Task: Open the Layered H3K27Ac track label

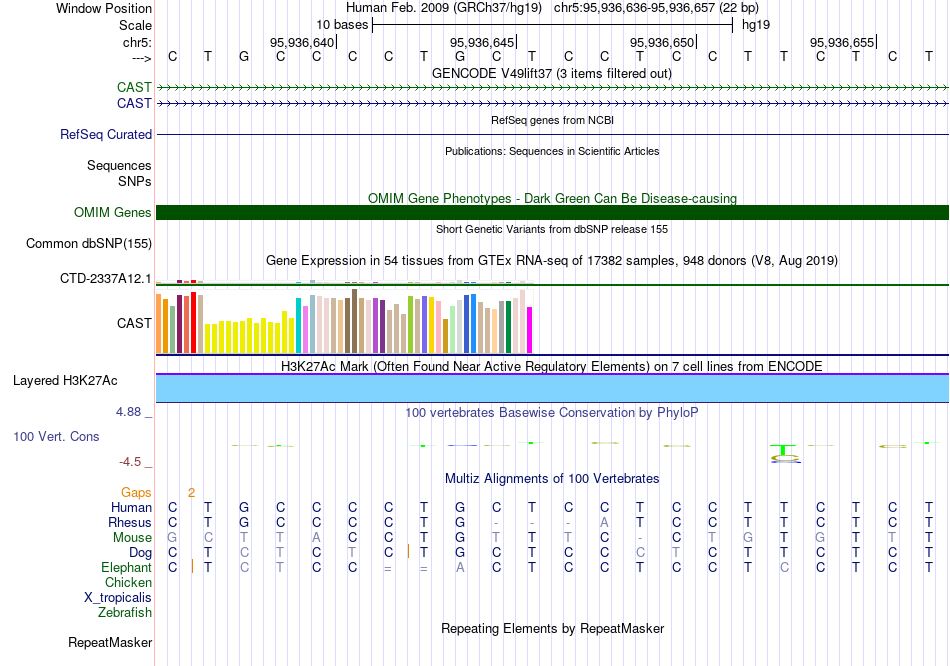Action: coord(65,380)
